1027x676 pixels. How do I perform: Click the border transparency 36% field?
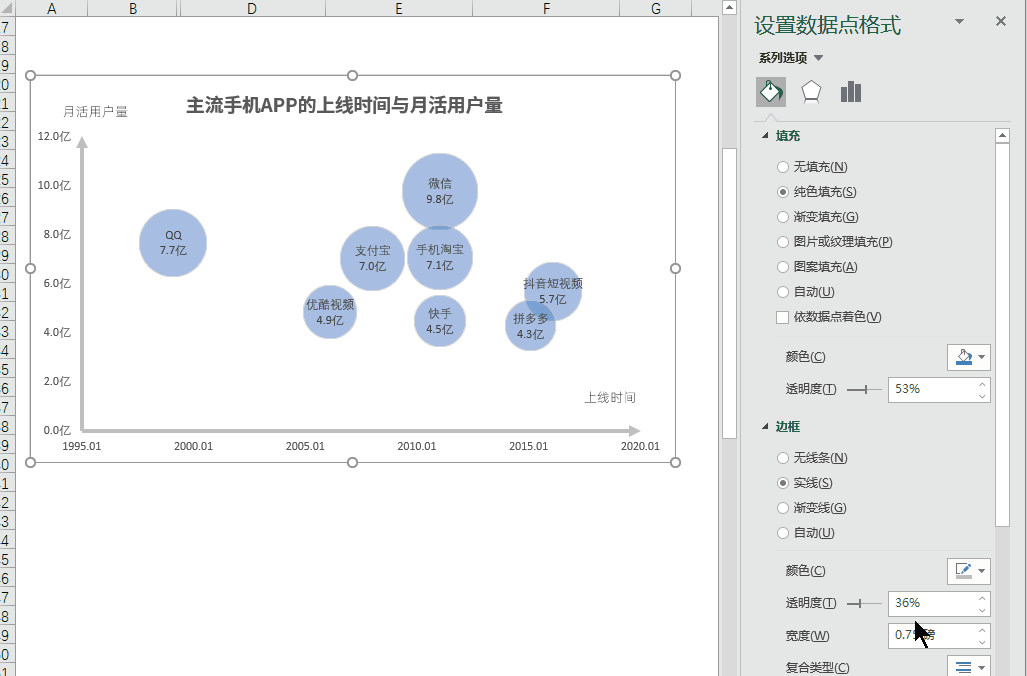(x=933, y=603)
